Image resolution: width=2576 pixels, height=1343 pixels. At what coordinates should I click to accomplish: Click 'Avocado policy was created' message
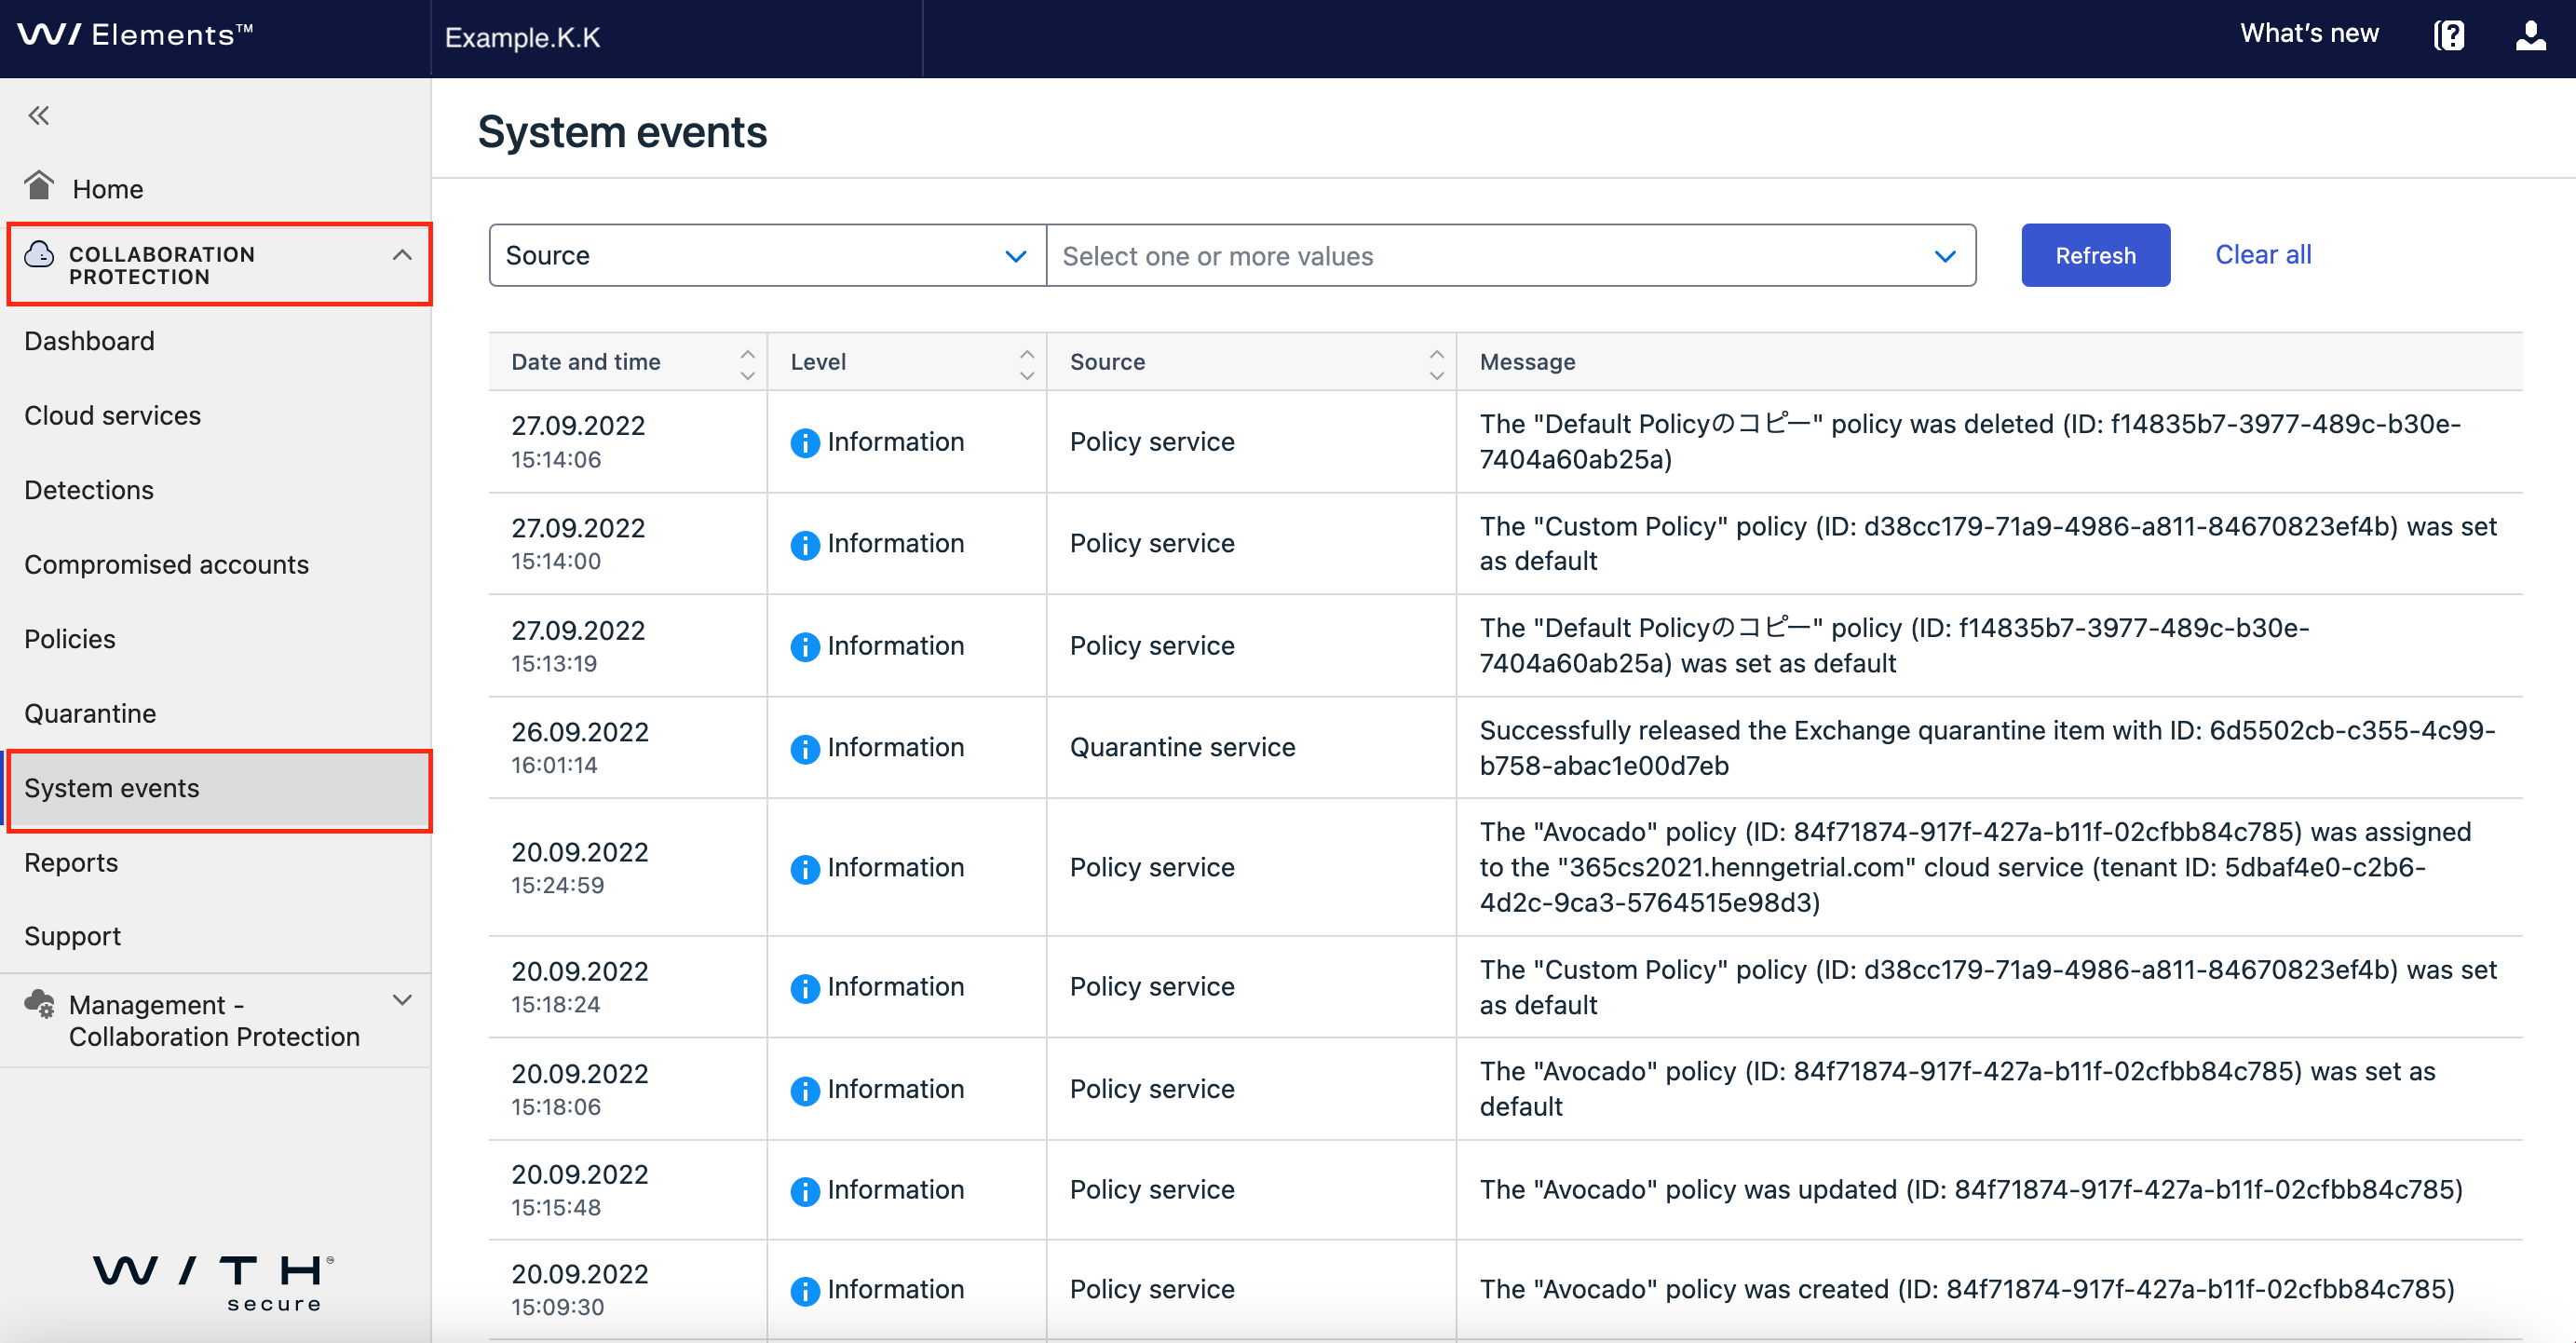(1967, 1289)
